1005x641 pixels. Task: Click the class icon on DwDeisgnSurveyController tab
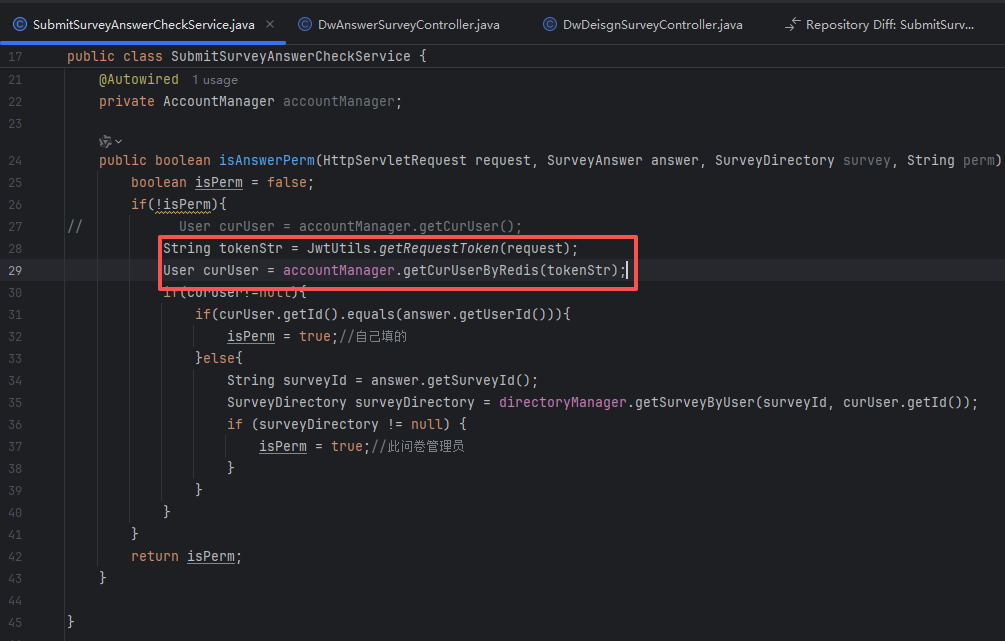550,24
